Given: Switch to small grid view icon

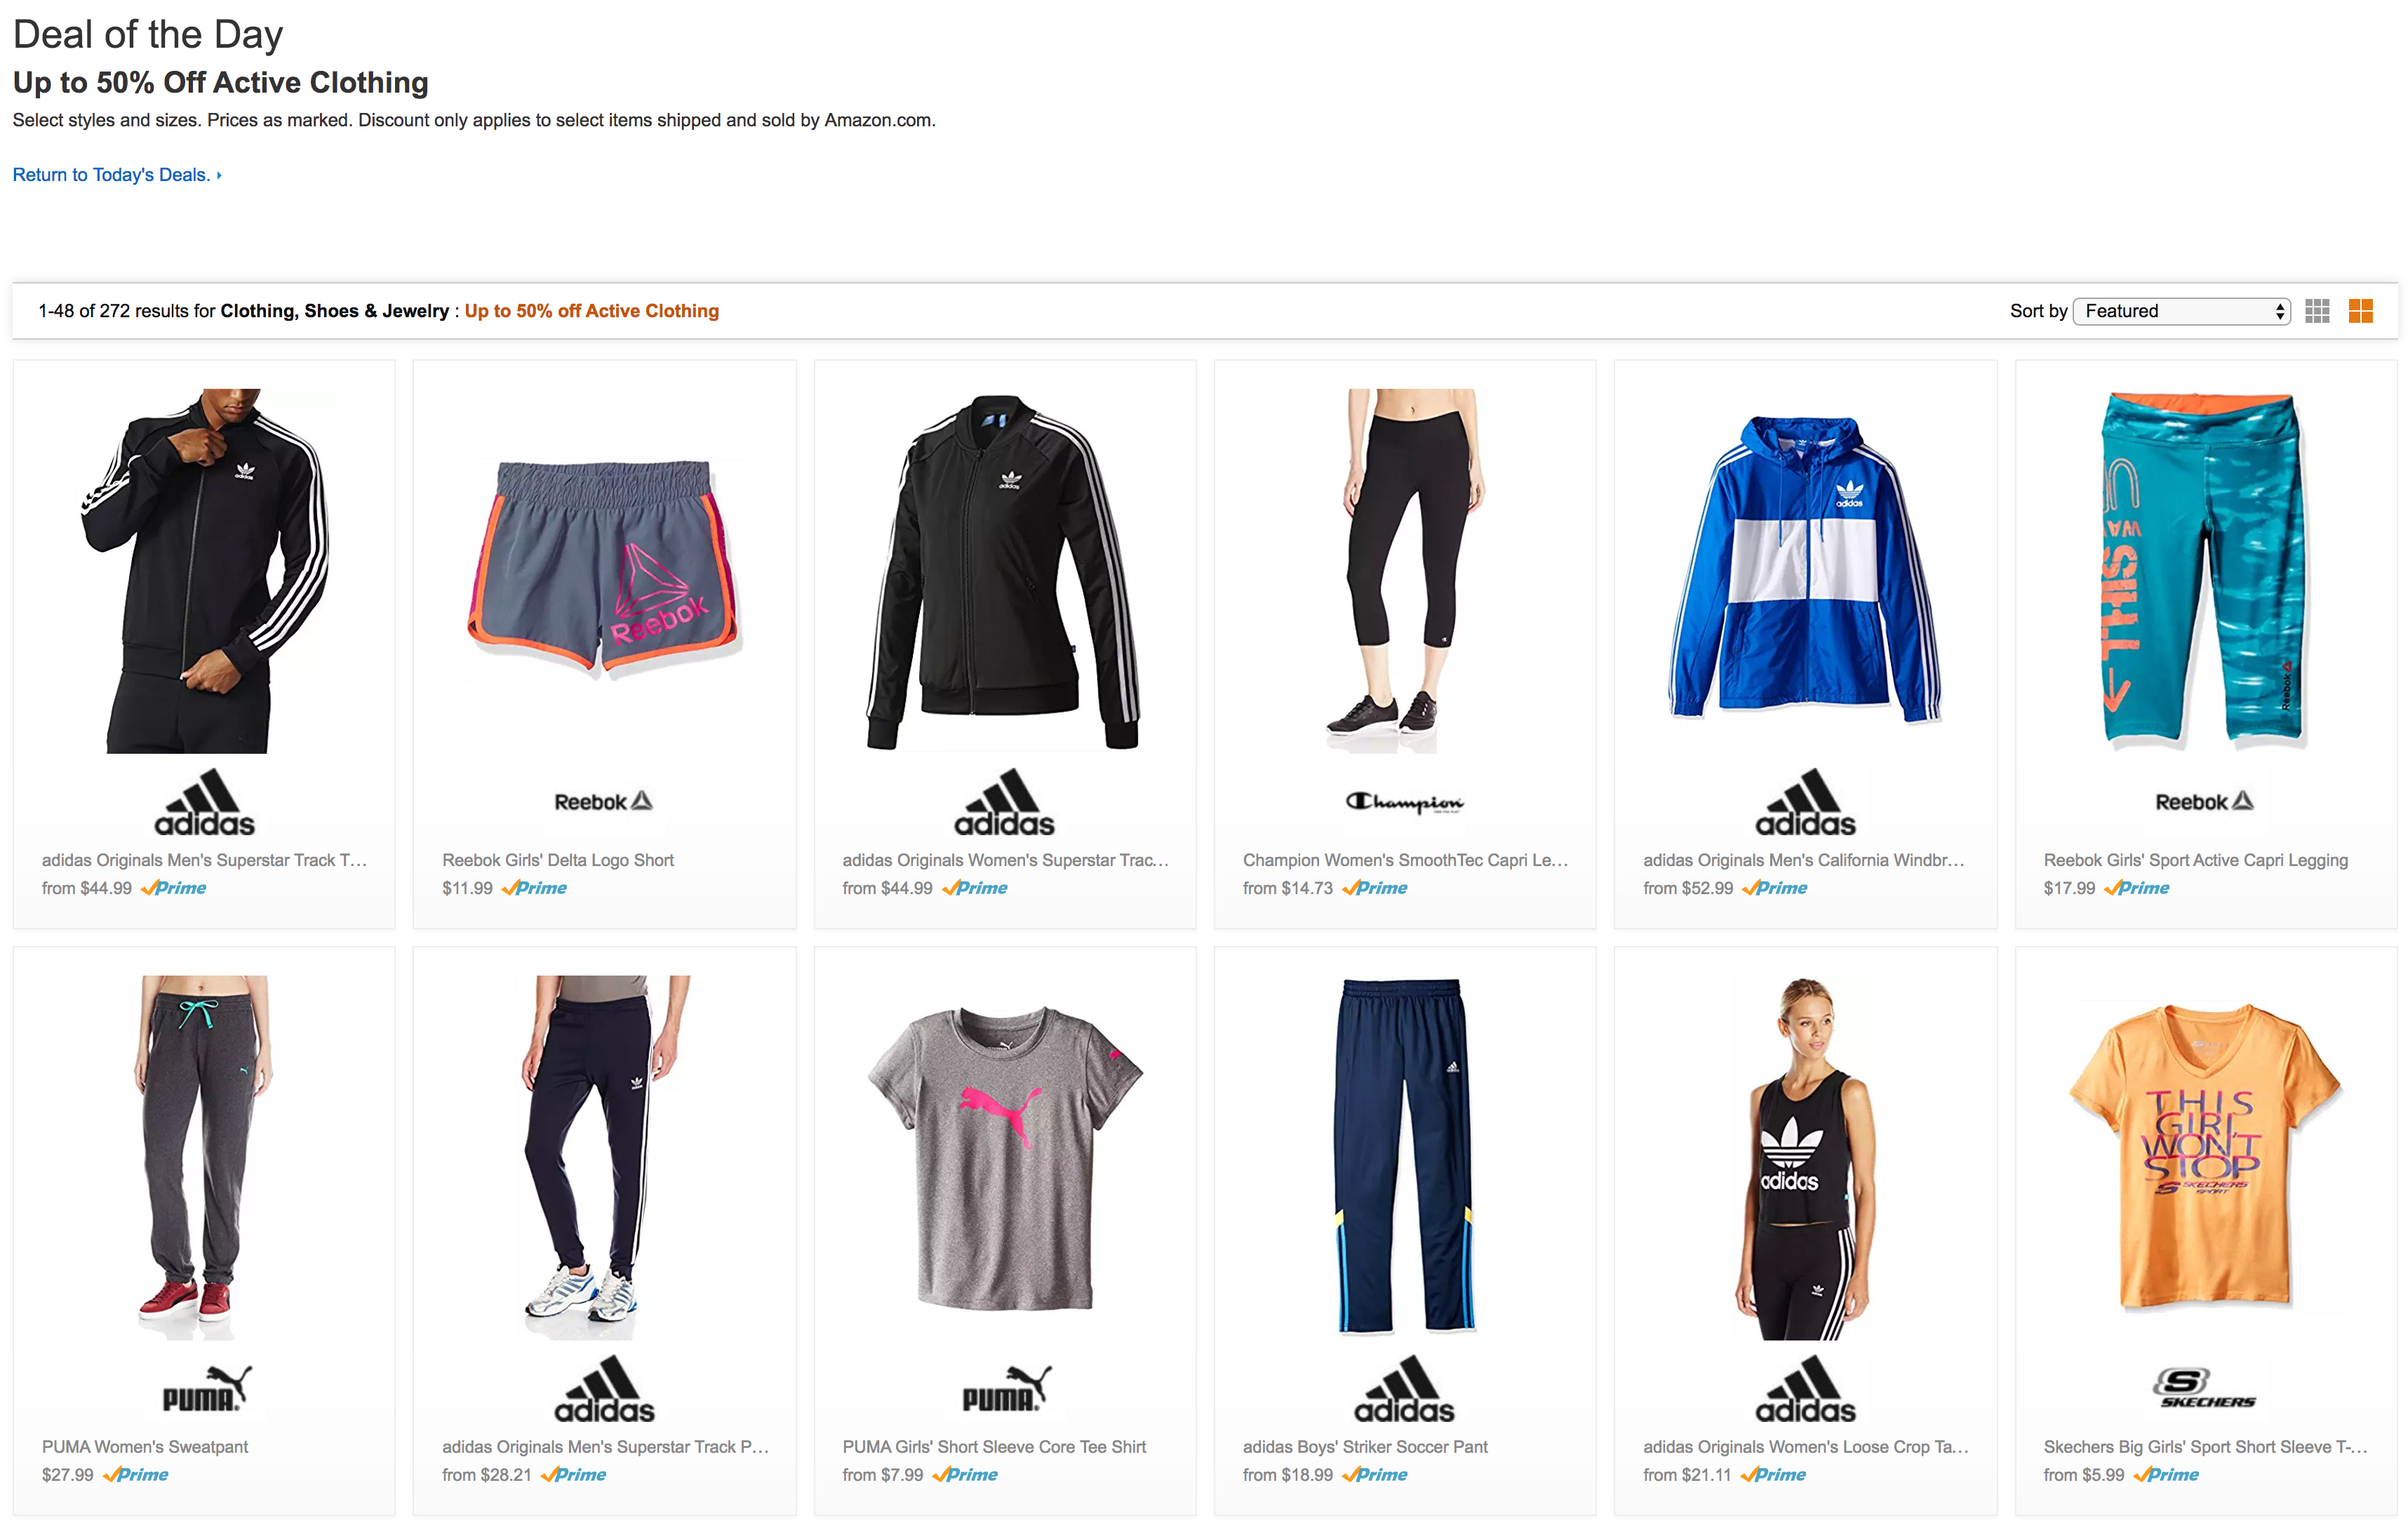Looking at the screenshot, I should point(2317,311).
